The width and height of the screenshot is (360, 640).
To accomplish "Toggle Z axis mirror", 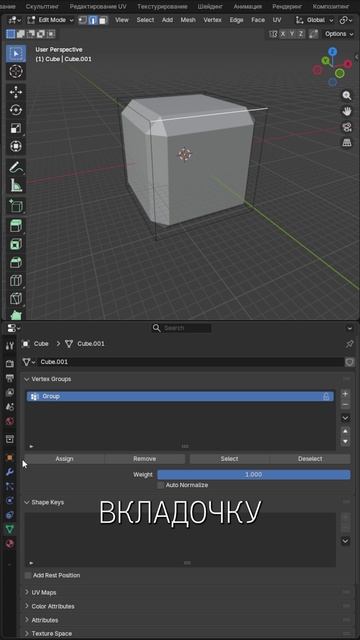I will click(301, 34).
